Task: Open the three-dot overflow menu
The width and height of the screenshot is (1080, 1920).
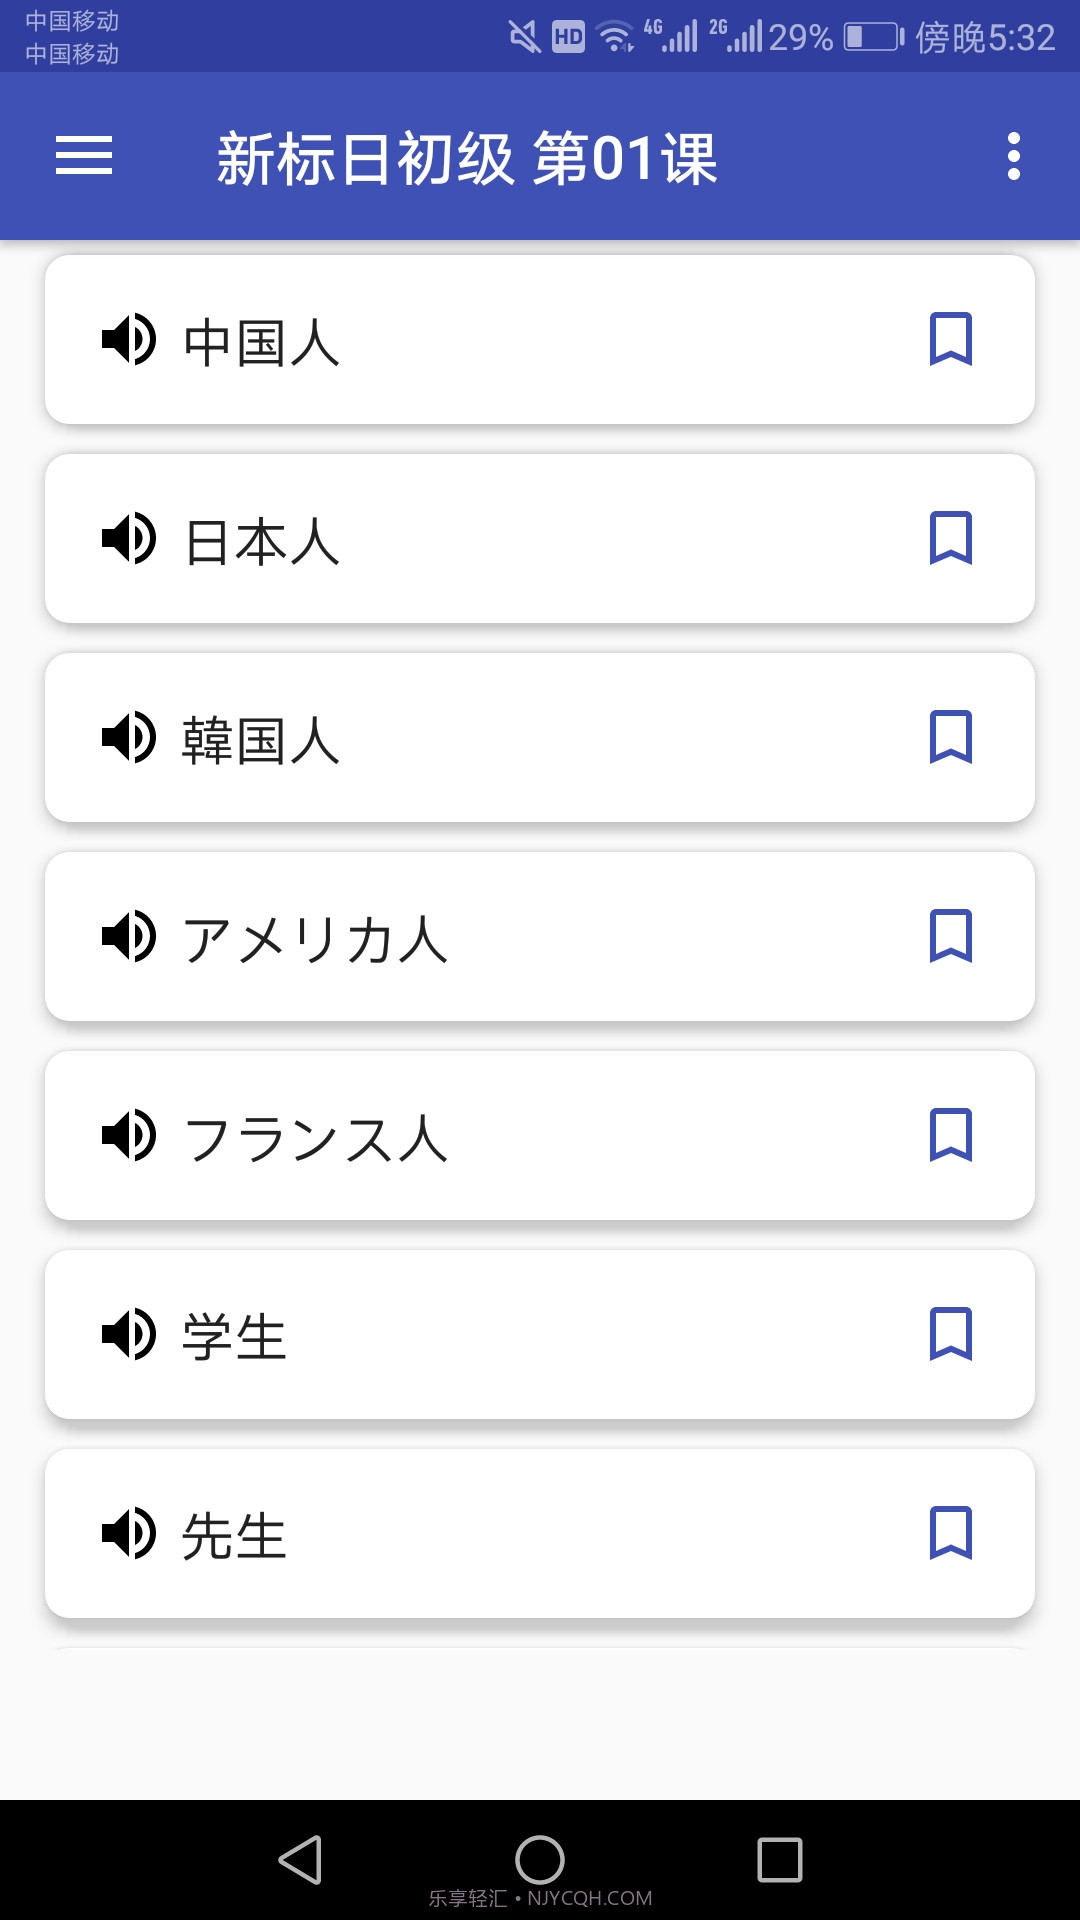Action: click(1013, 156)
